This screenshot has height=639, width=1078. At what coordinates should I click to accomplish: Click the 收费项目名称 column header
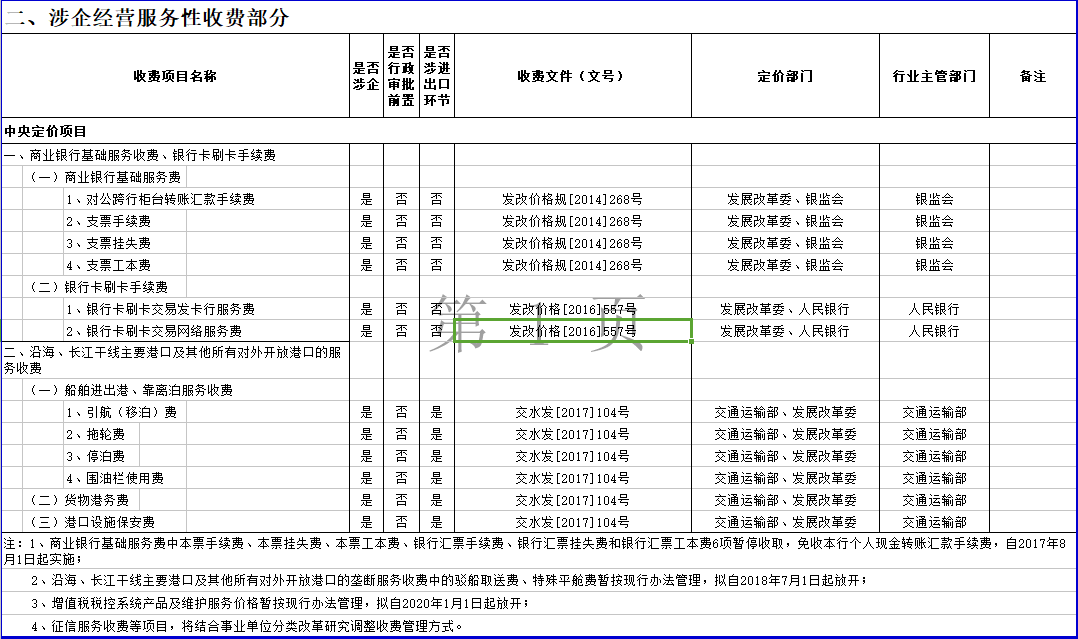tap(175, 76)
